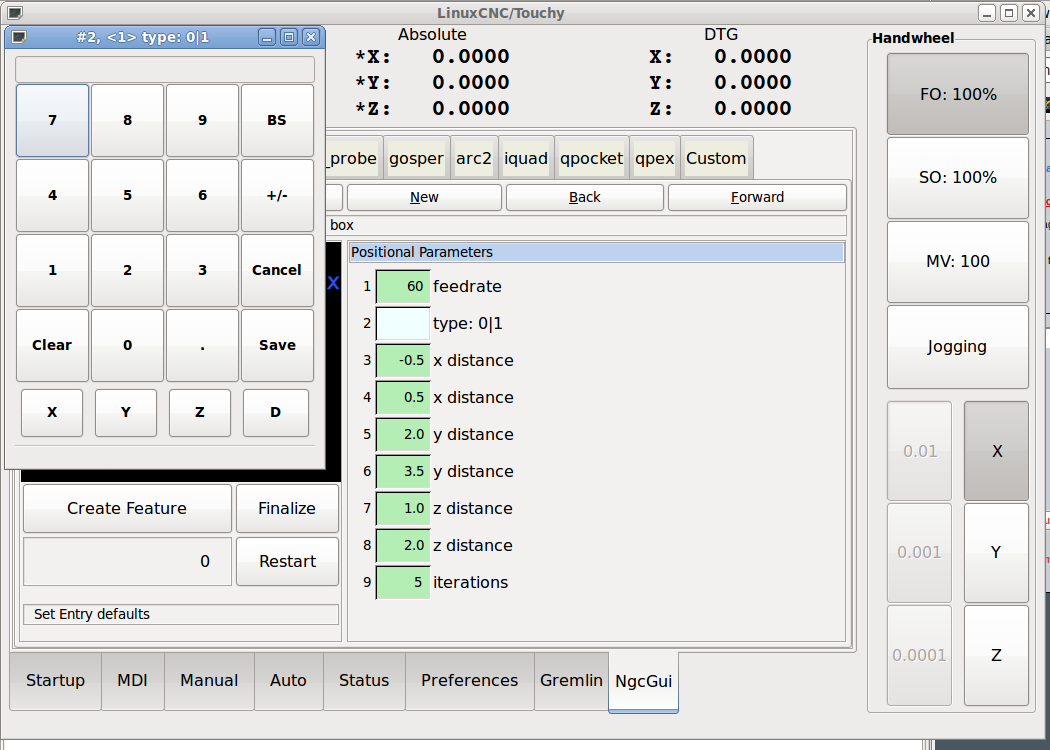Tap keypad digit 8
The image size is (1050, 750).
(x=127, y=121)
